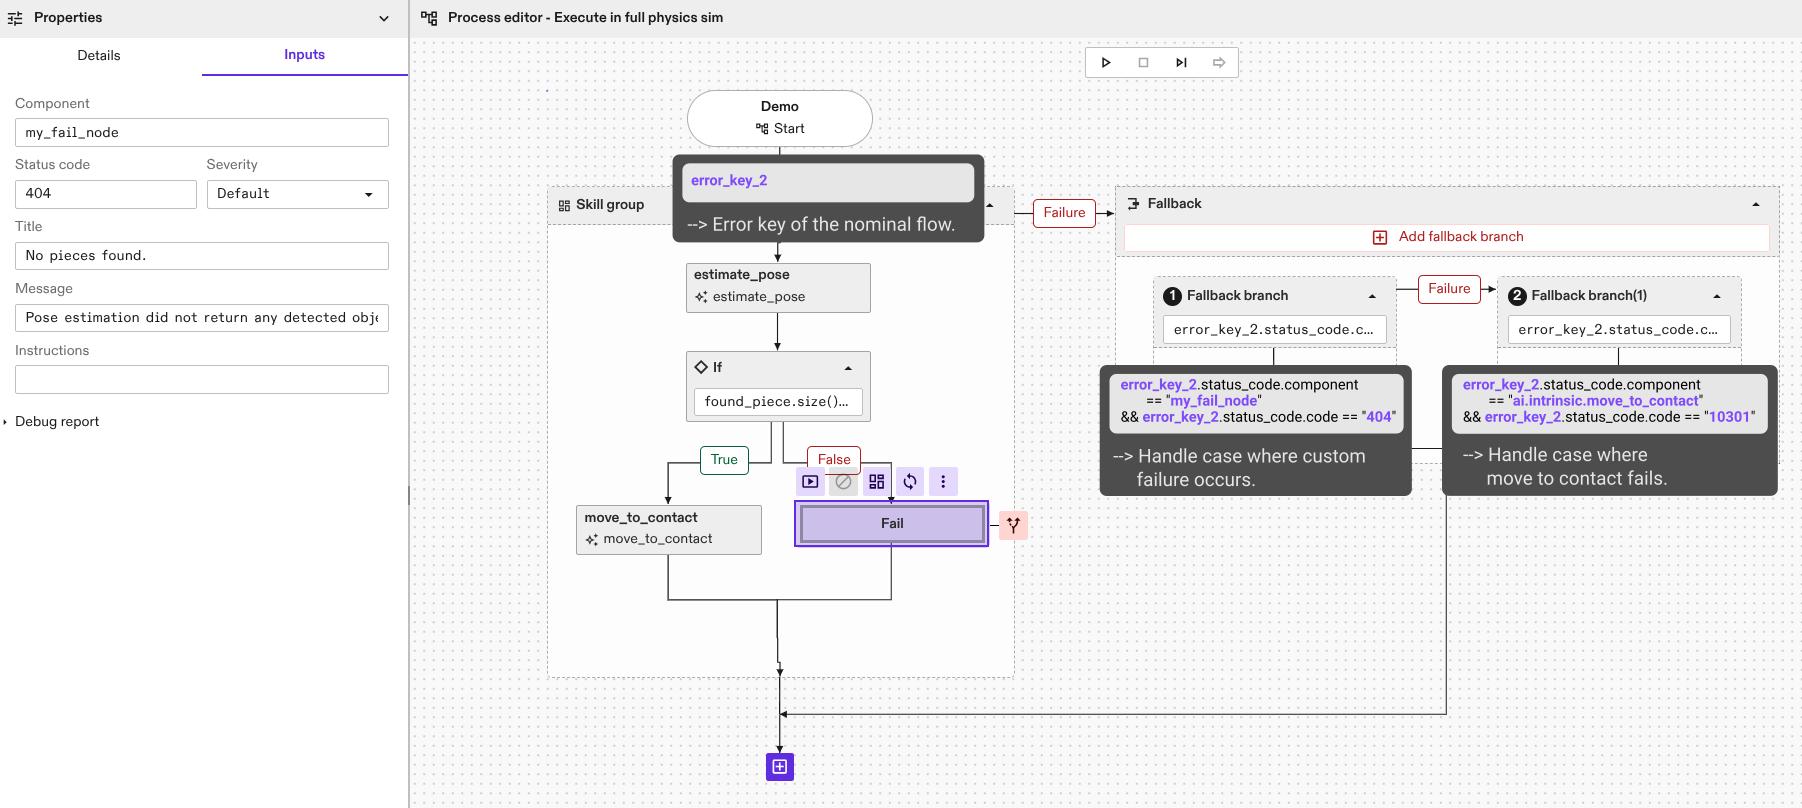Click the stop square in the execution toolbar
This screenshot has height=808, width=1802.
tap(1143, 63)
